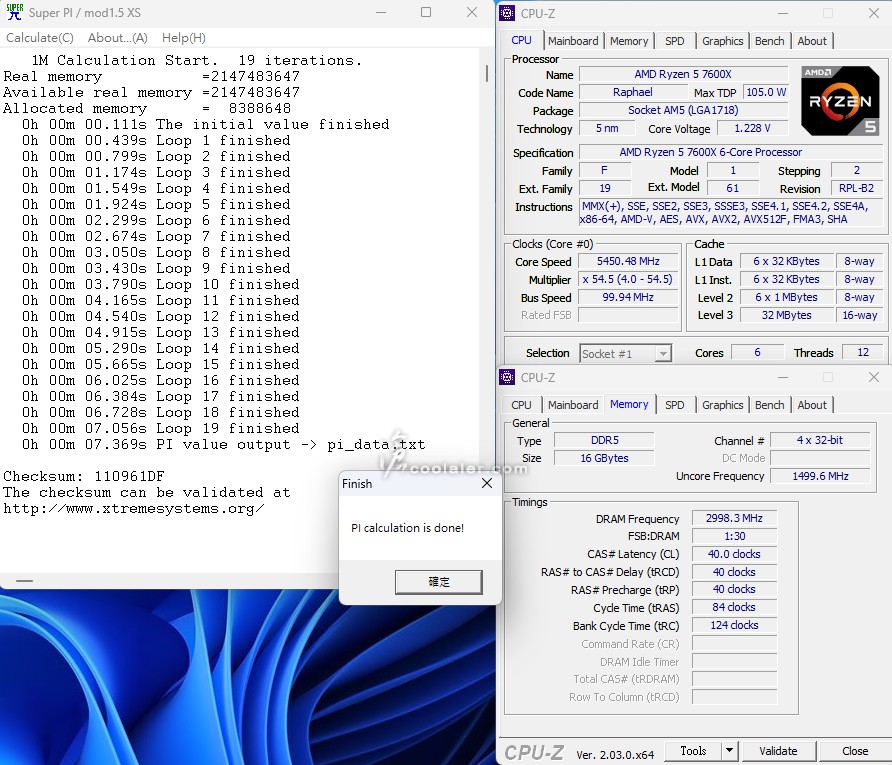
Task: Click the Max TDP value 105.0 W
Action: coord(766,92)
